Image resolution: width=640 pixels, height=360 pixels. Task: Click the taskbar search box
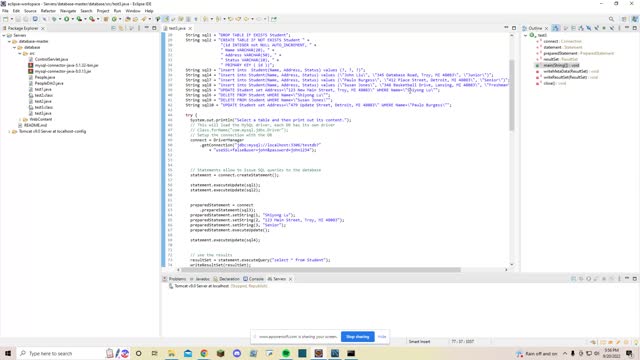[x=61, y=353]
